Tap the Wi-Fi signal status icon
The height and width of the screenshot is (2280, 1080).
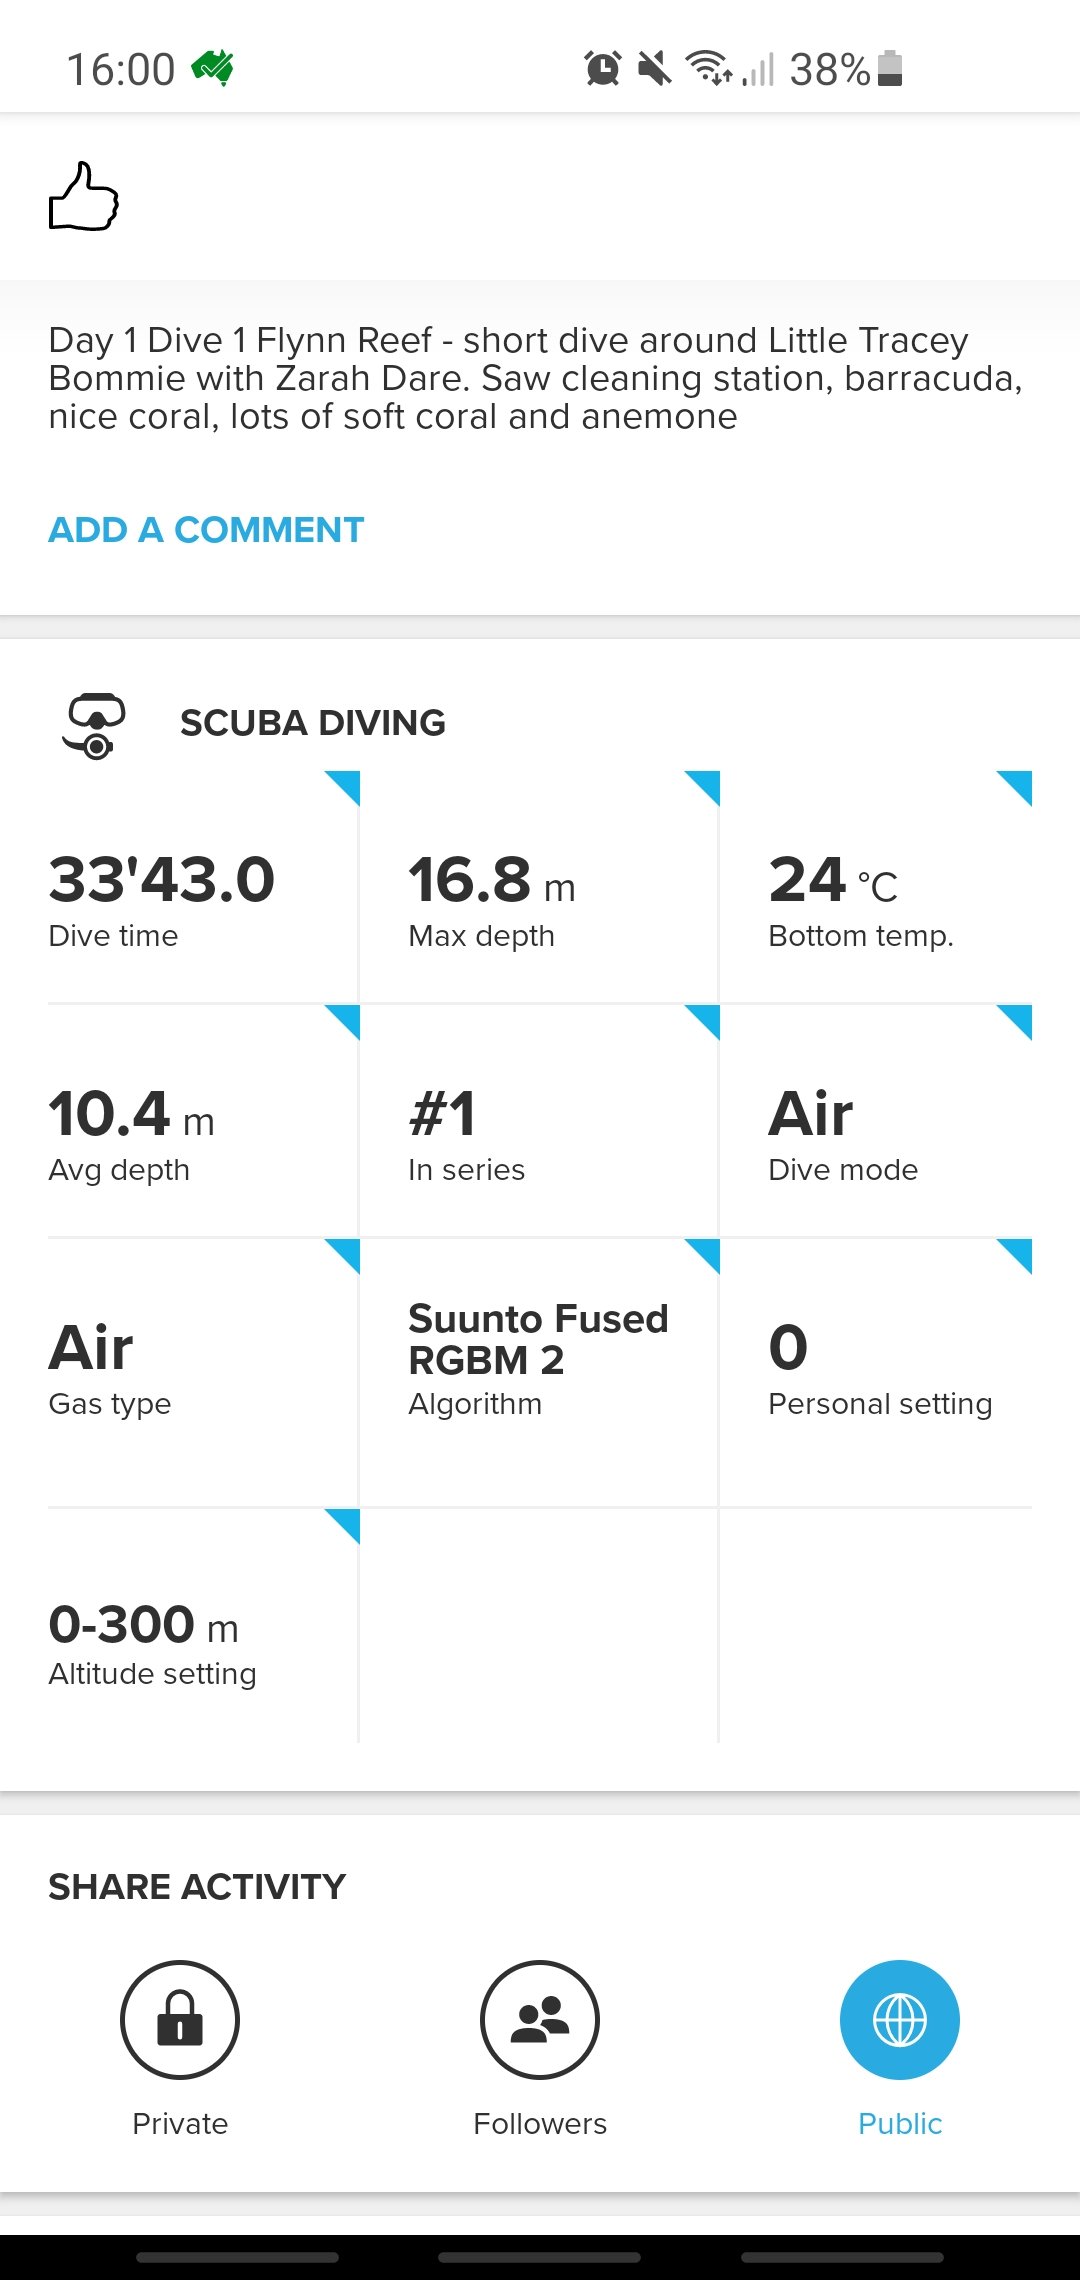tap(708, 69)
